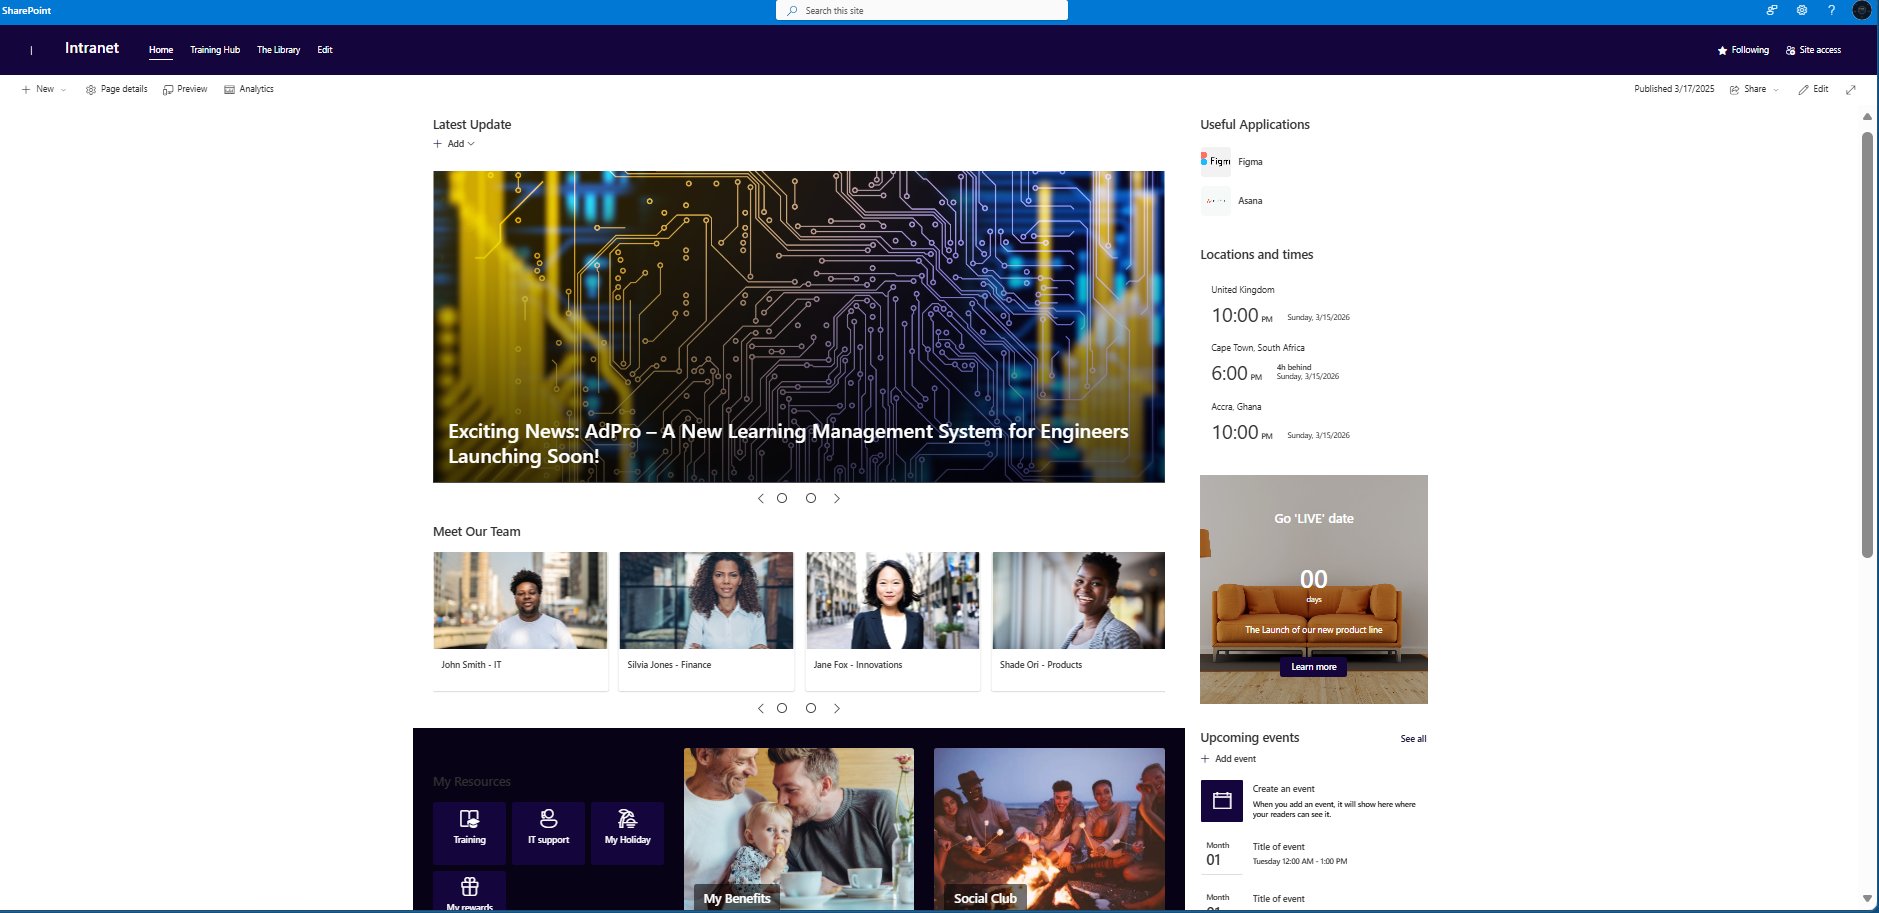Switch to the Training Hub tab
The height and width of the screenshot is (913, 1879).
click(215, 49)
